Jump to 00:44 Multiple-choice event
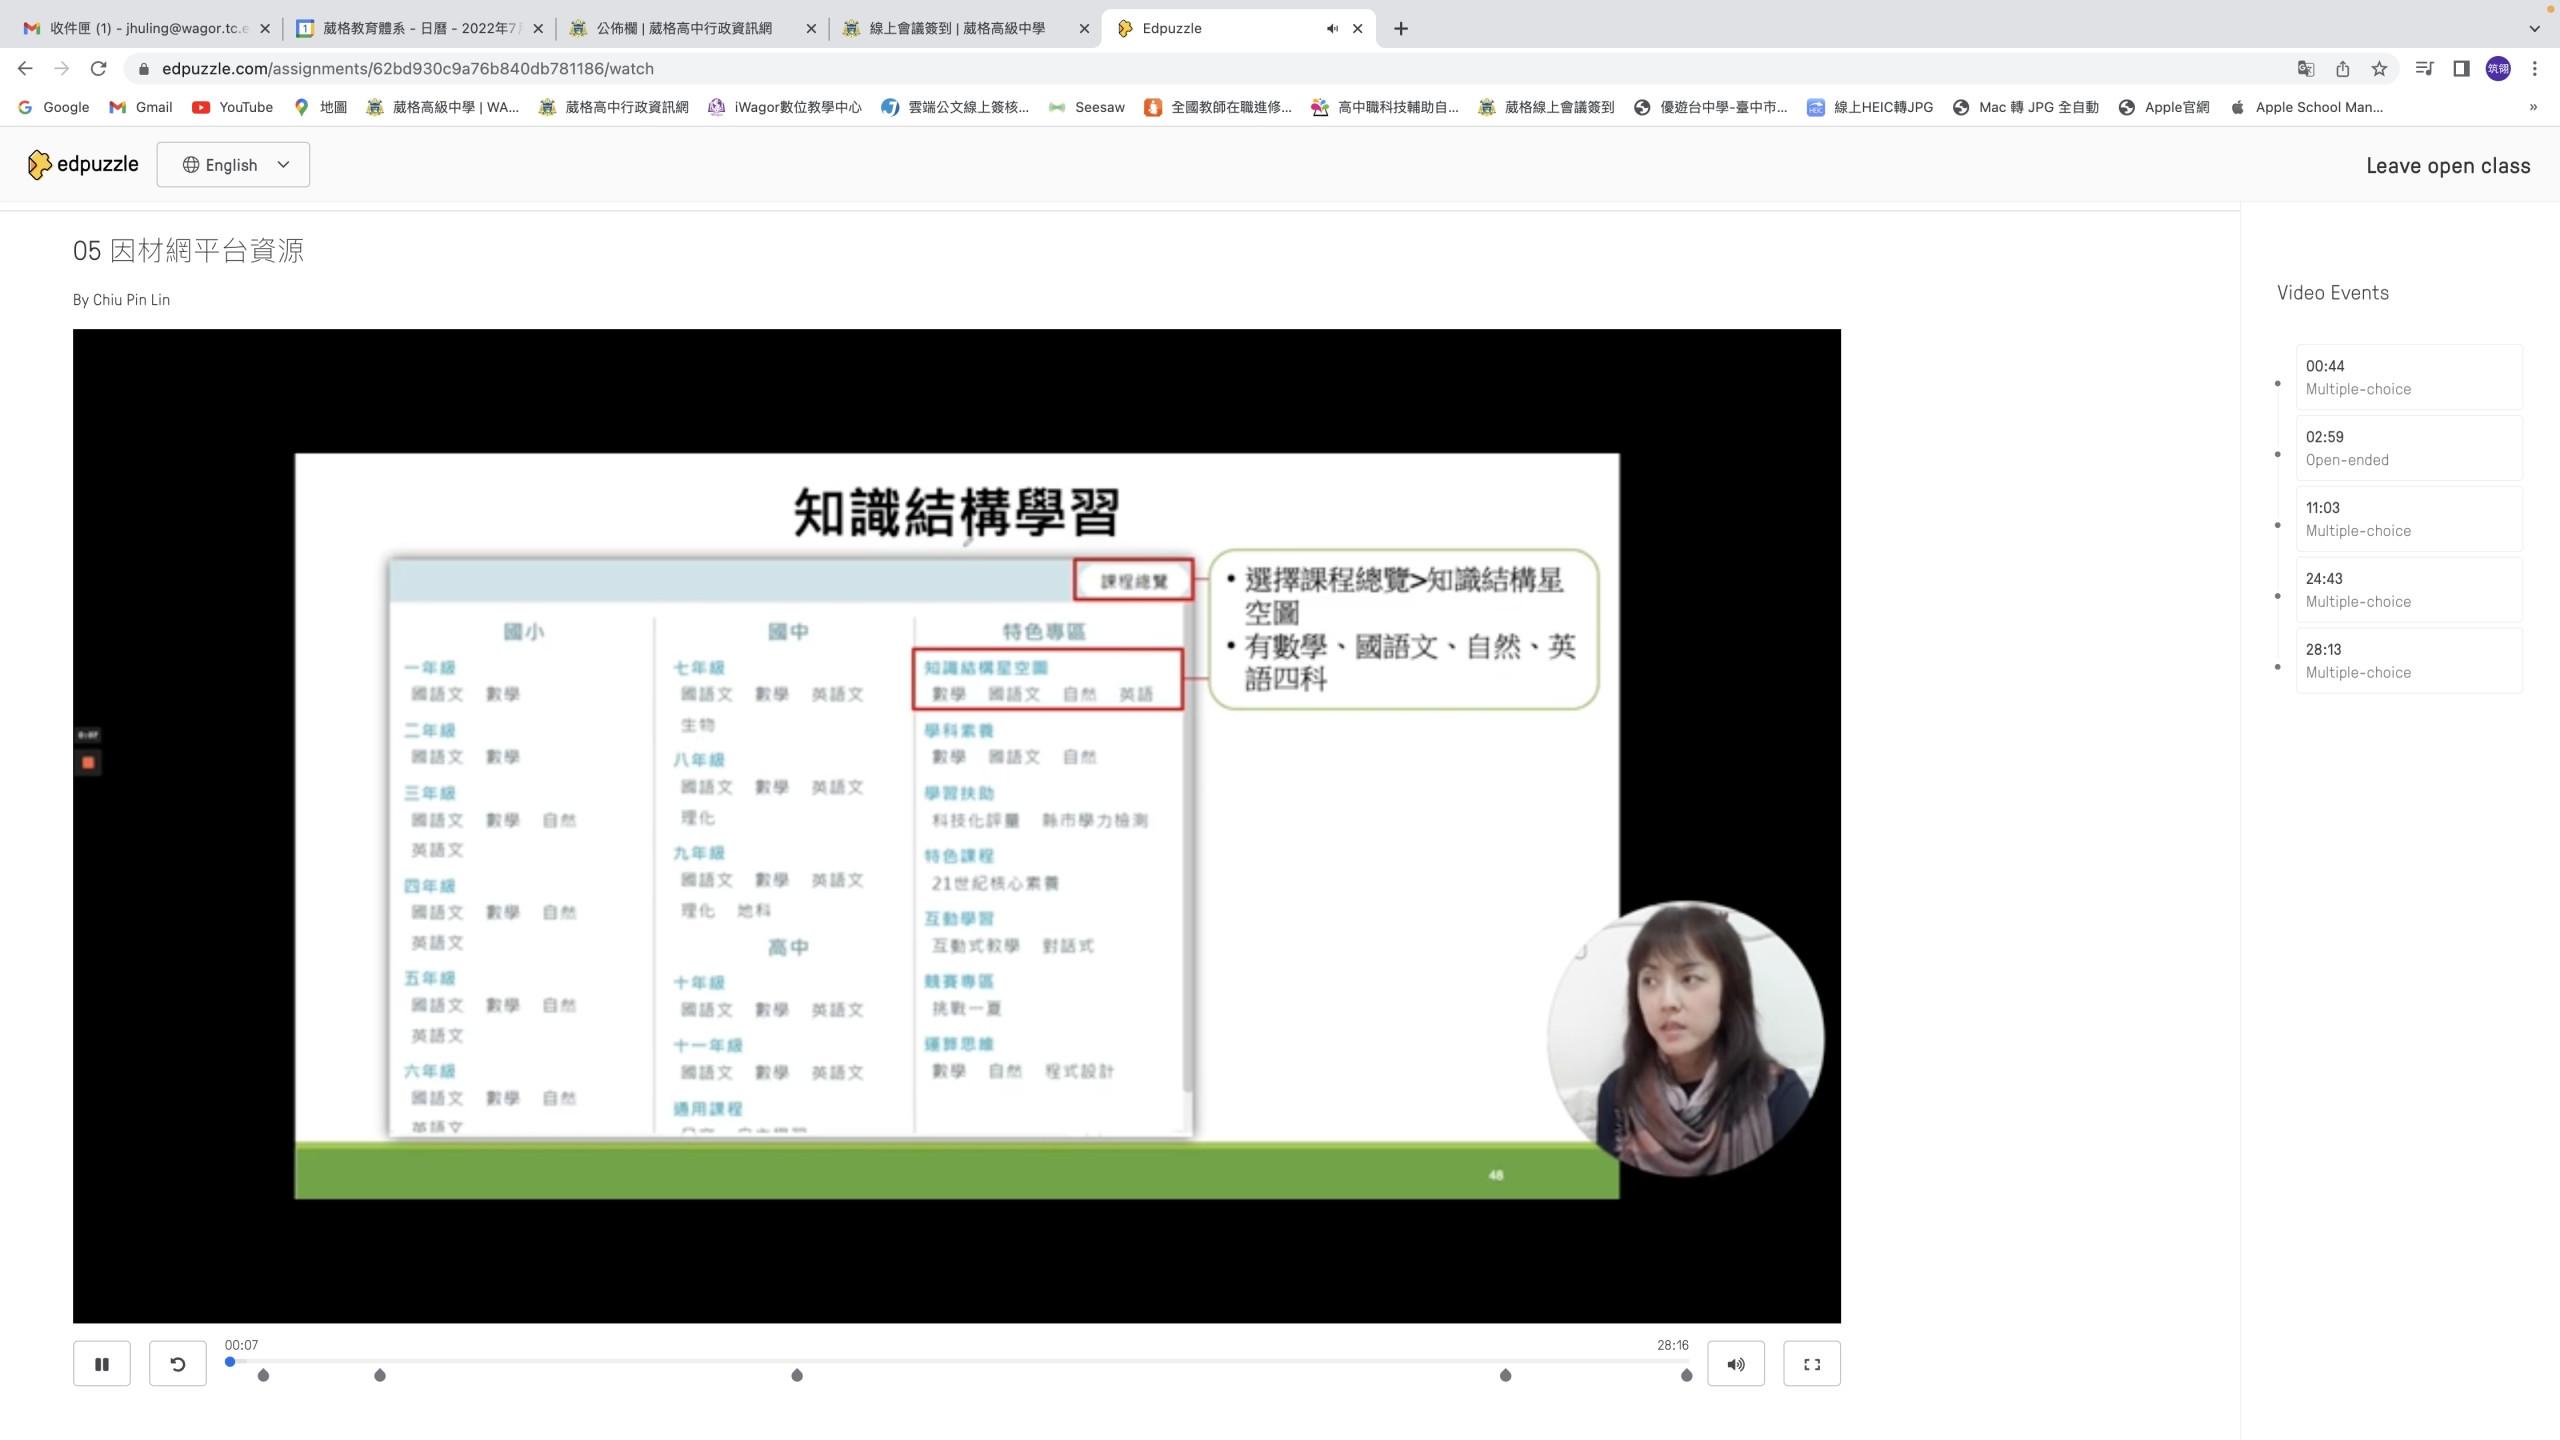The image size is (2560, 1440). coord(2408,377)
